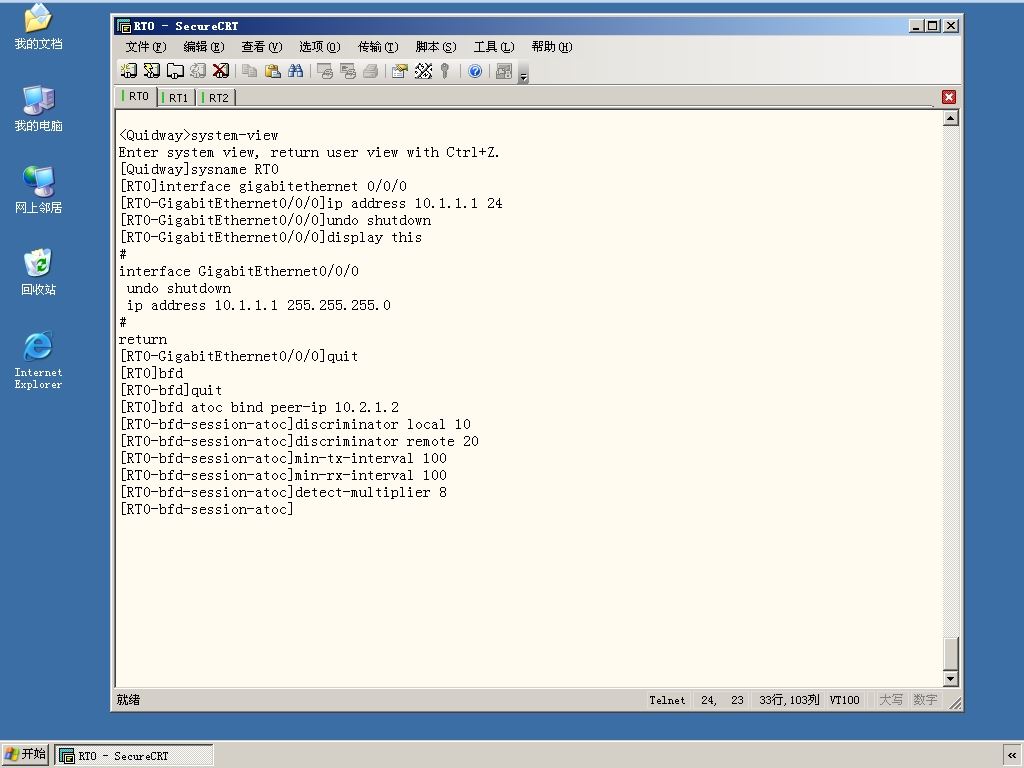Open the 我的文档 desktop icon
The image size is (1024, 768).
point(38,27)
